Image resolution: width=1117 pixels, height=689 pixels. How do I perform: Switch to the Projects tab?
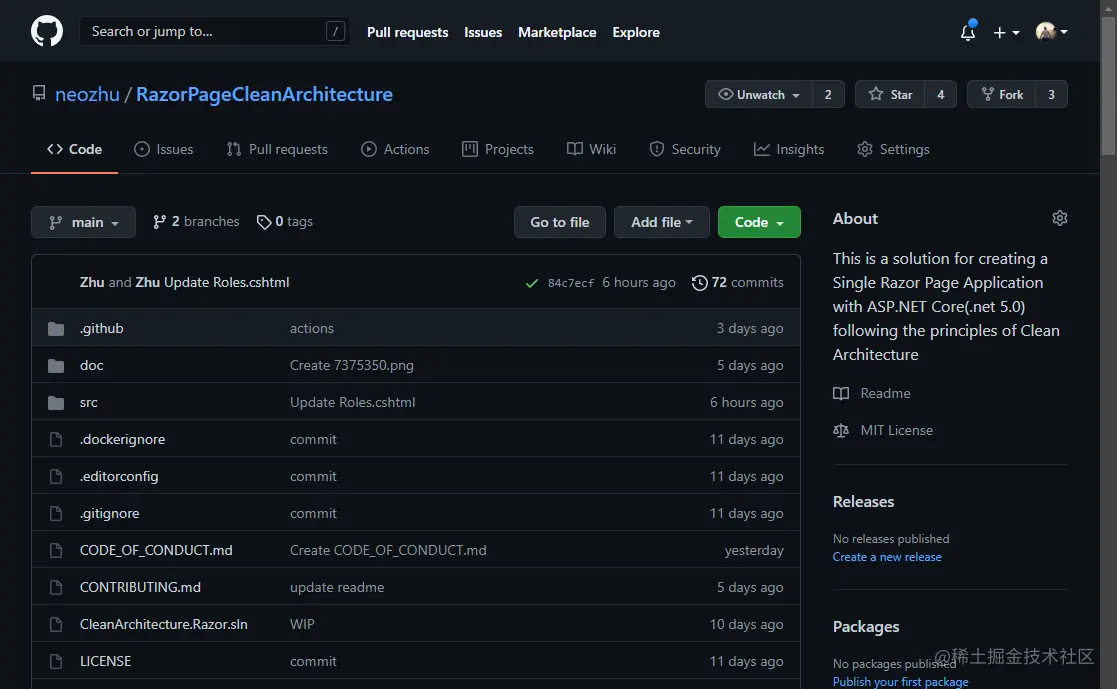tap(497, 149)
